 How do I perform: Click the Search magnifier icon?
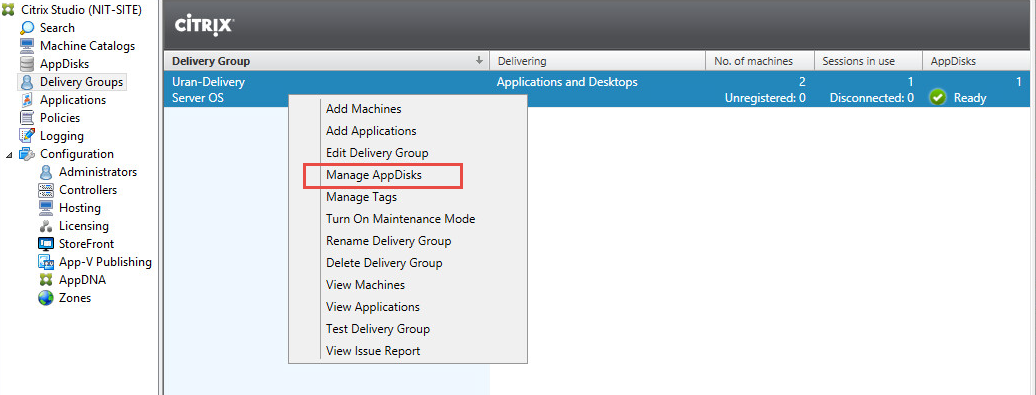(27, 28)
